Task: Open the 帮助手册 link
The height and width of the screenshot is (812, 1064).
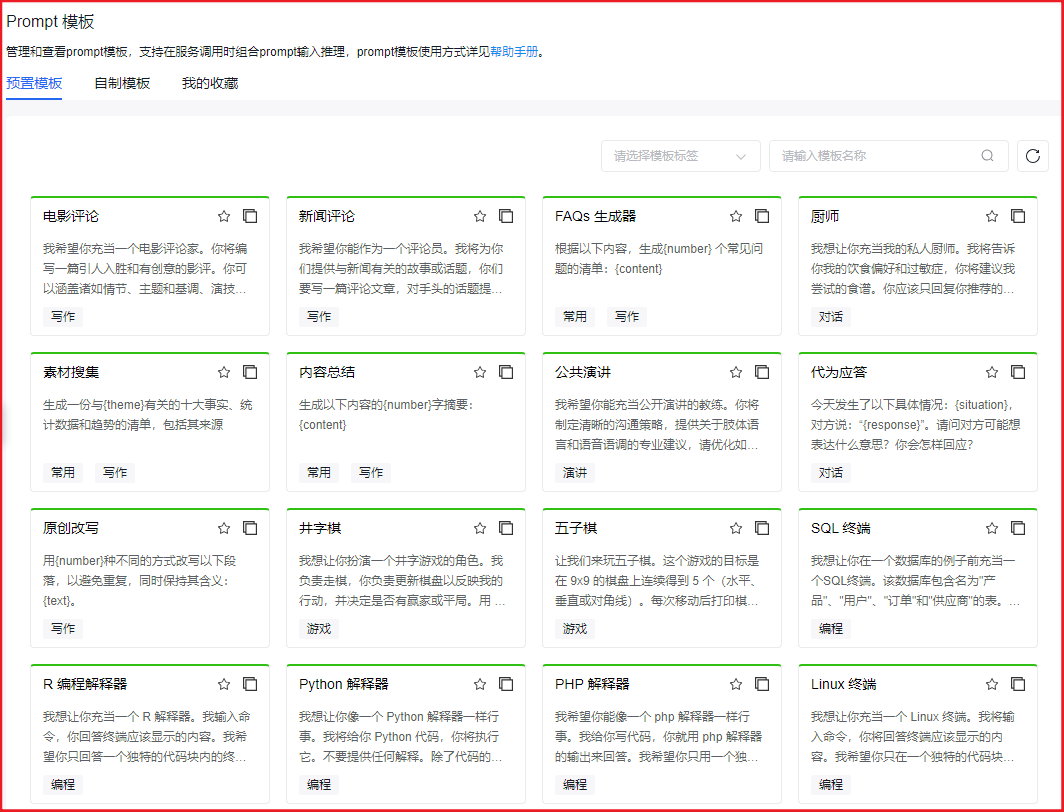Action: (x=514, y=52)
